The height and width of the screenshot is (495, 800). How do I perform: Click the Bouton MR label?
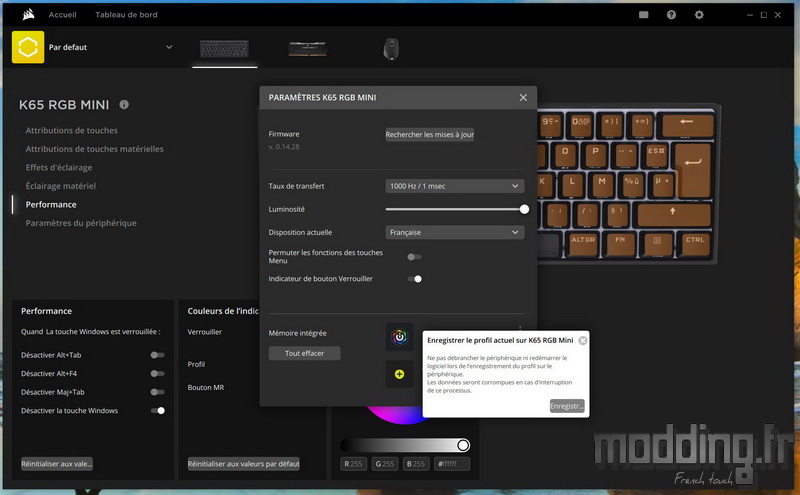[206, 387]
